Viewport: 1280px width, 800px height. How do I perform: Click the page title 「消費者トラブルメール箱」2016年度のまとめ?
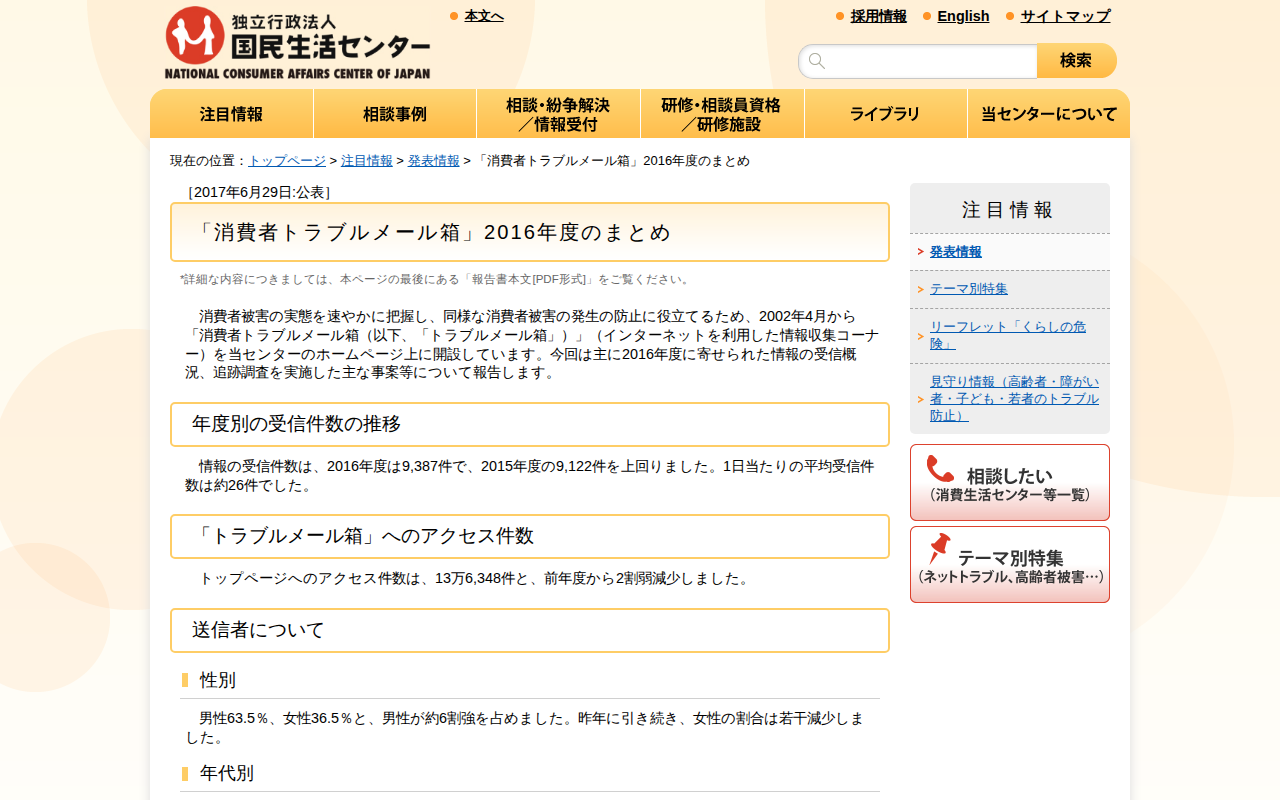[530, 232]
